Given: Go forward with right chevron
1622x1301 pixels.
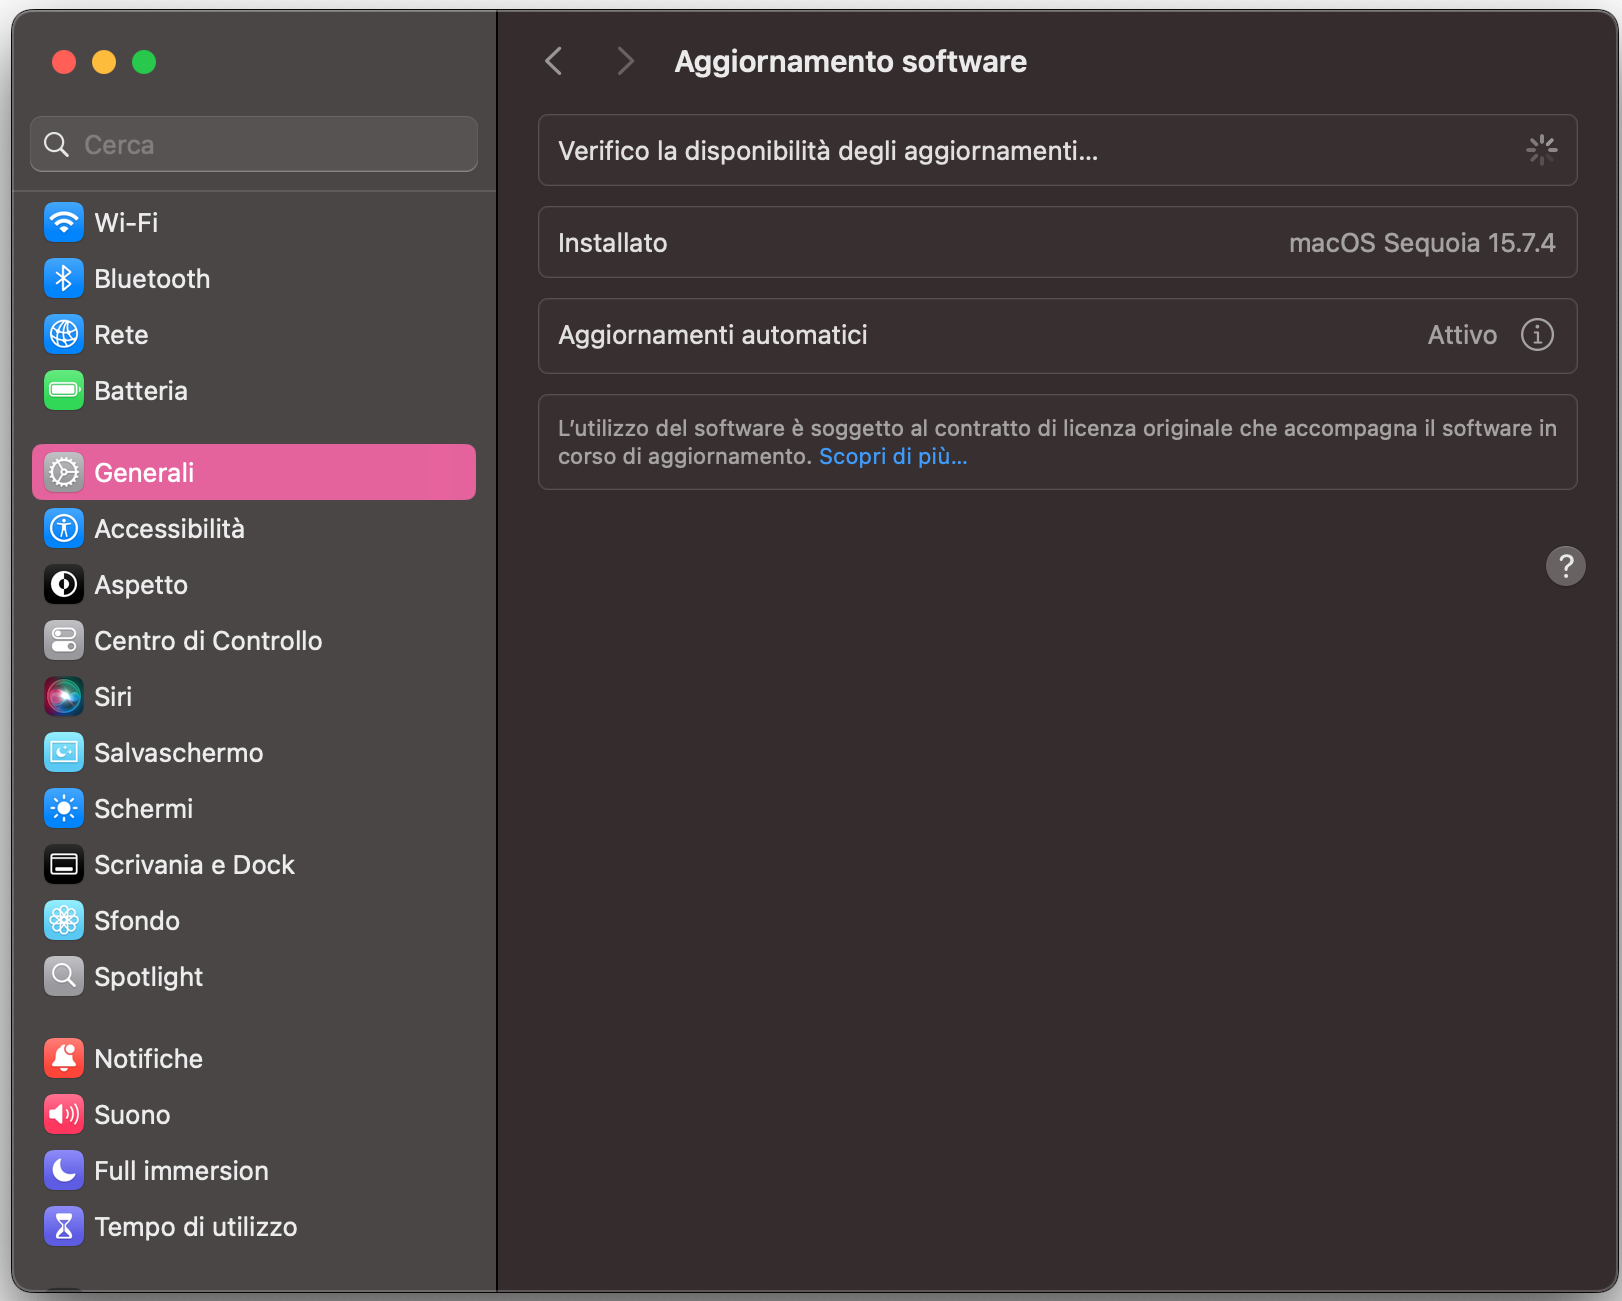Looking at the screenshot, I should click(626, 61).
